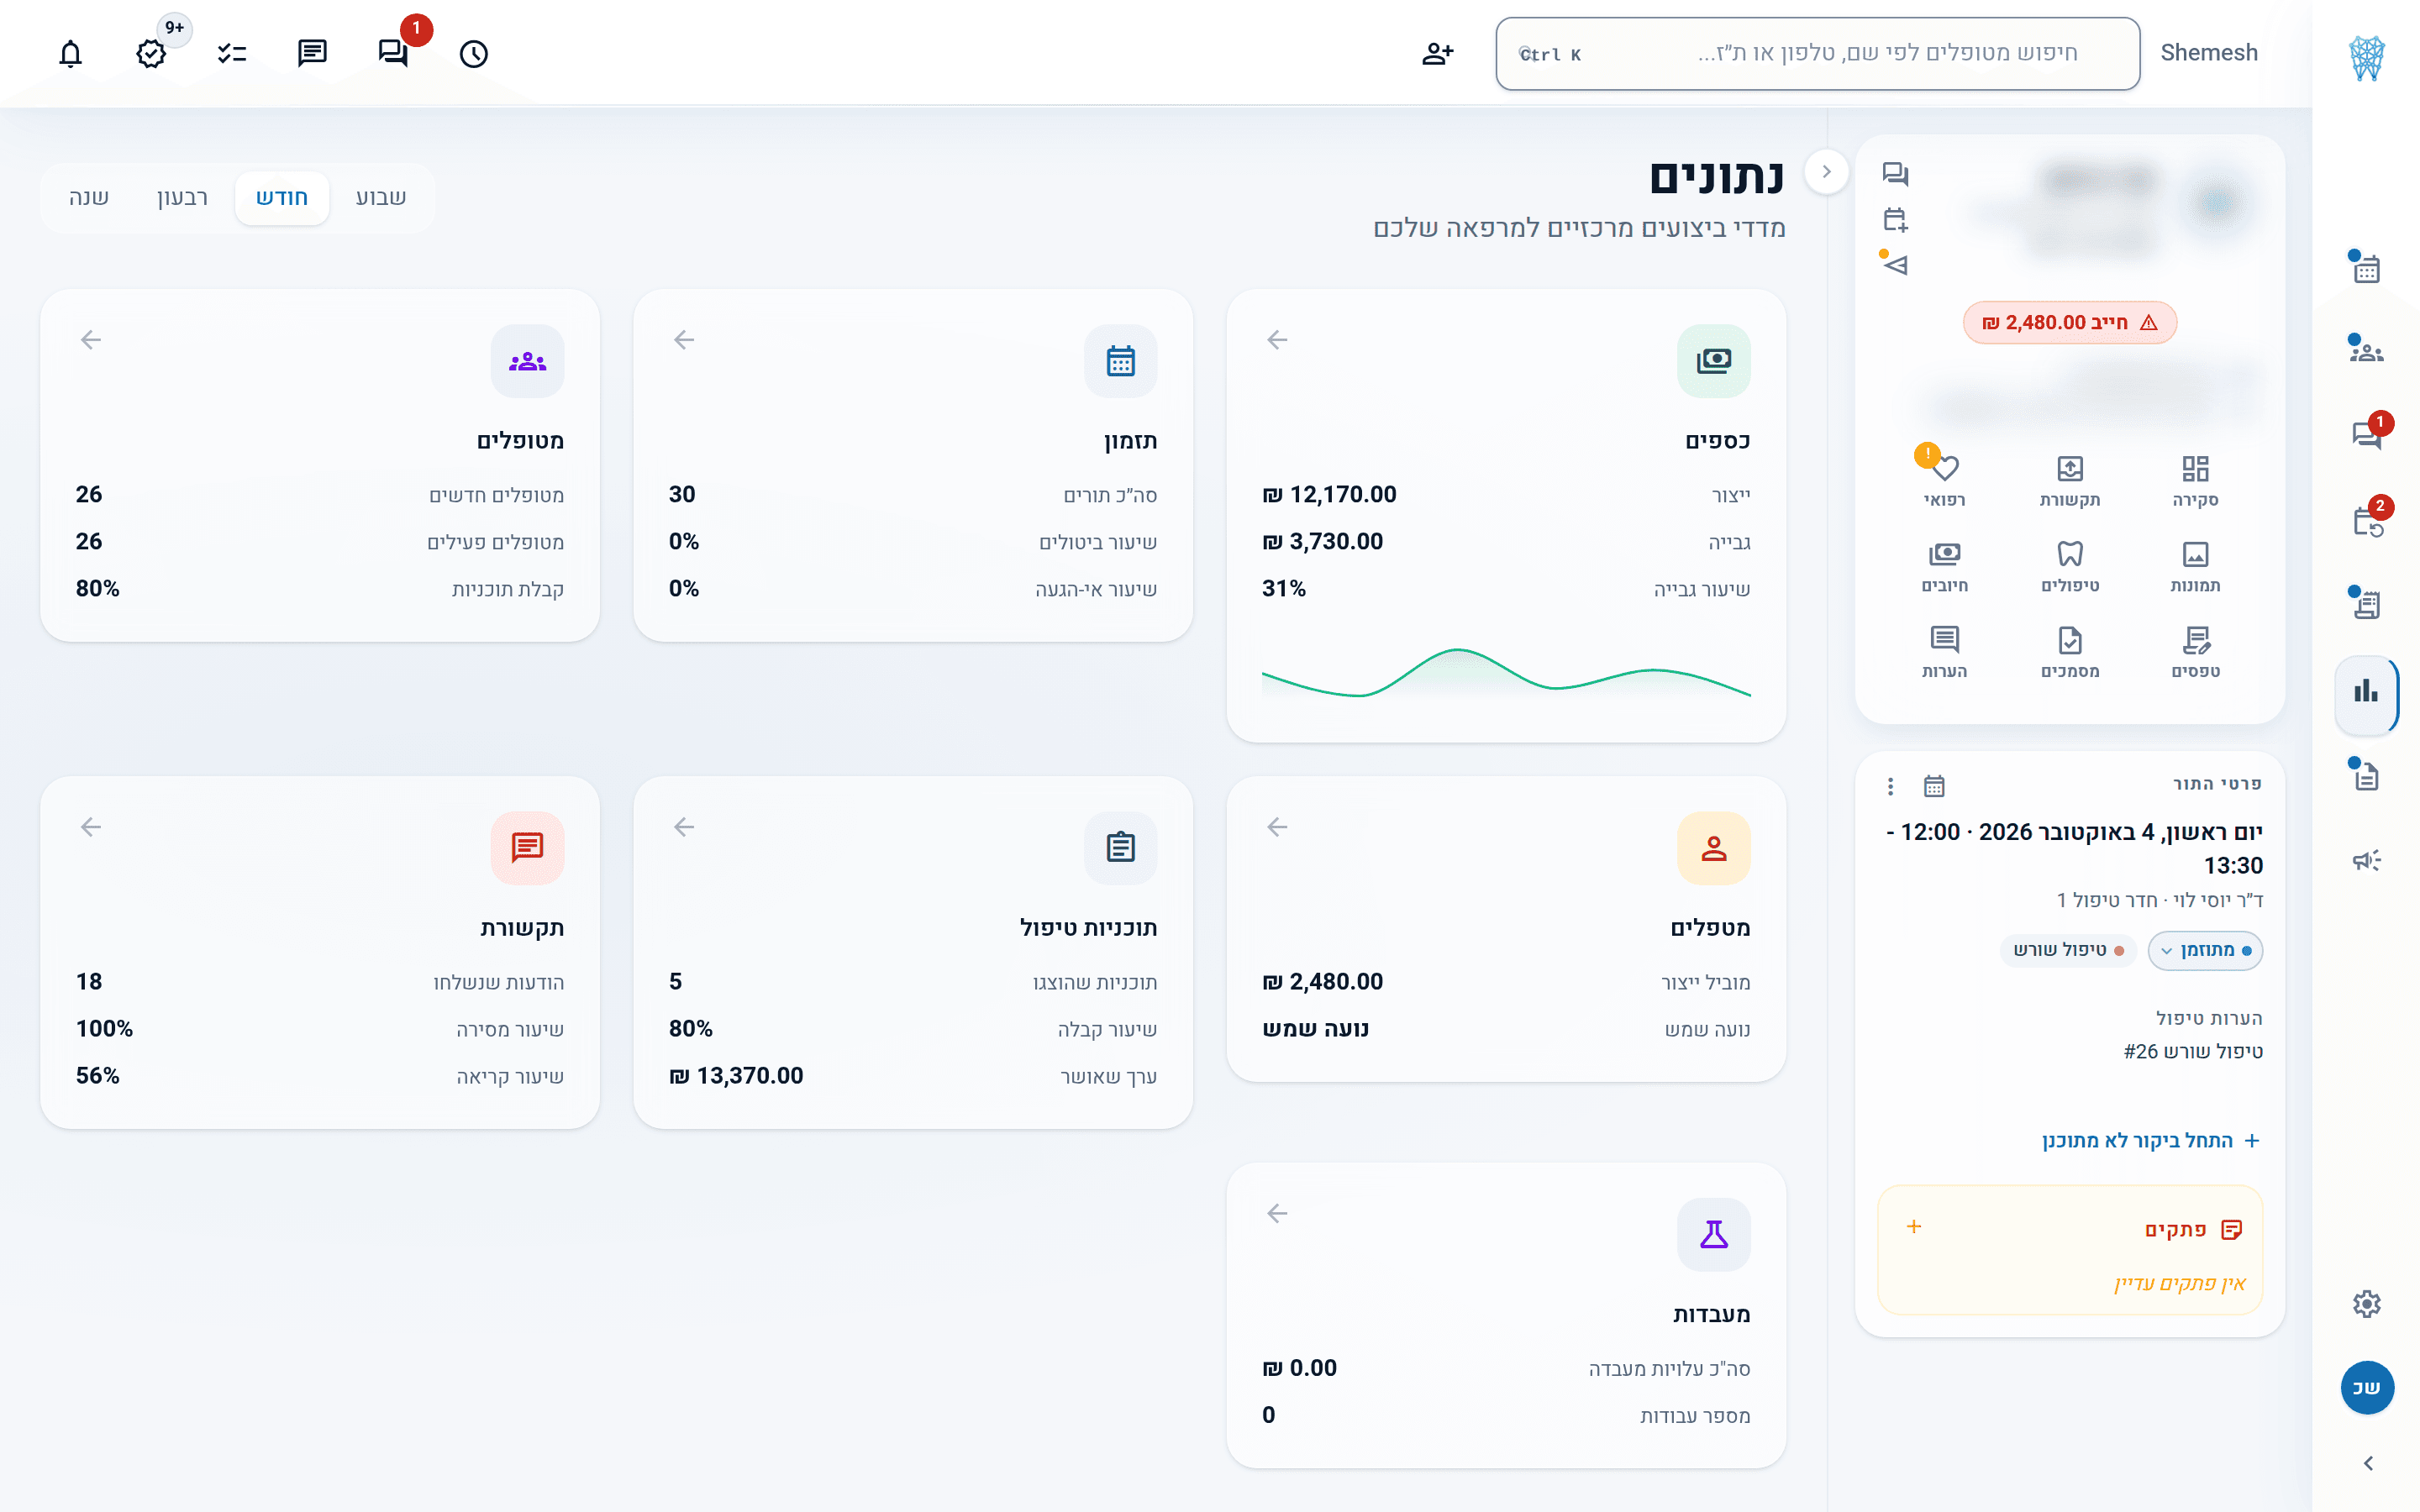
Task: Open the מסמכים documents shortcut
Action: (2070, 653)
